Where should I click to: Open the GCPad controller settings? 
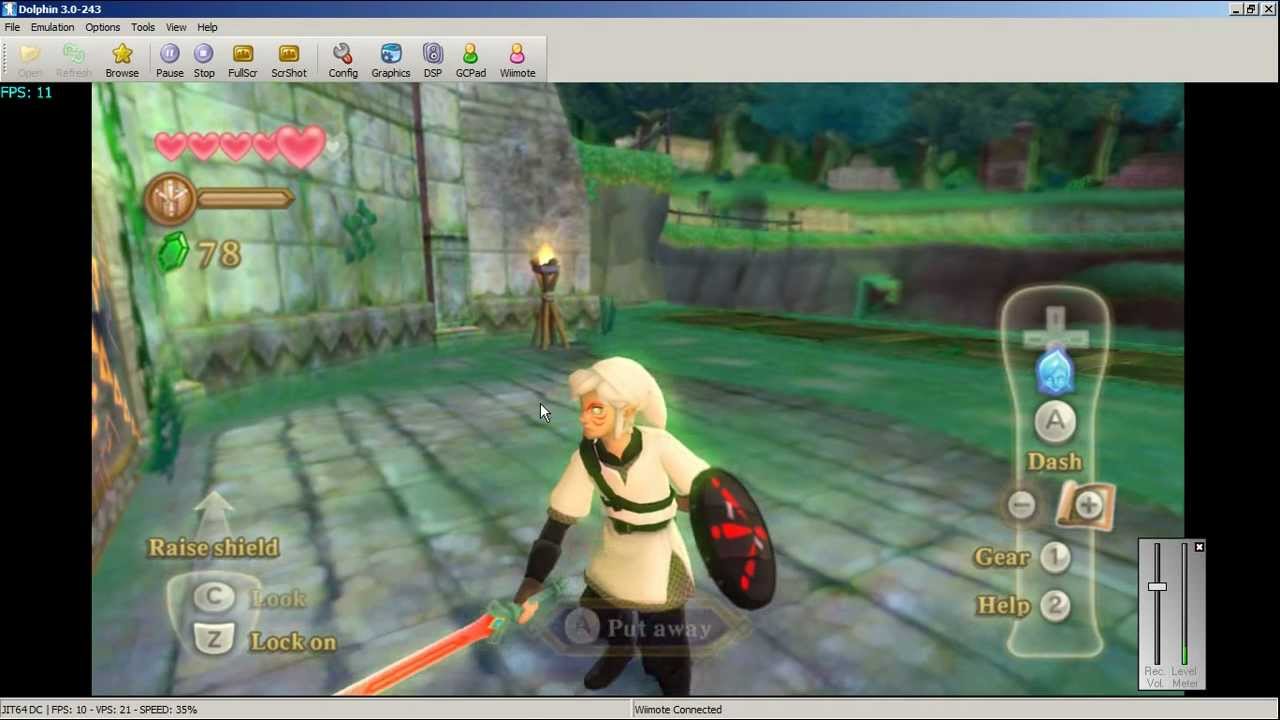pos(471,60)
